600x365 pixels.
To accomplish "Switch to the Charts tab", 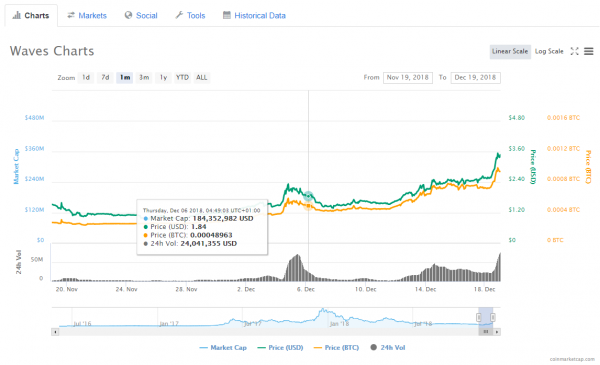I will coord(31,16).
